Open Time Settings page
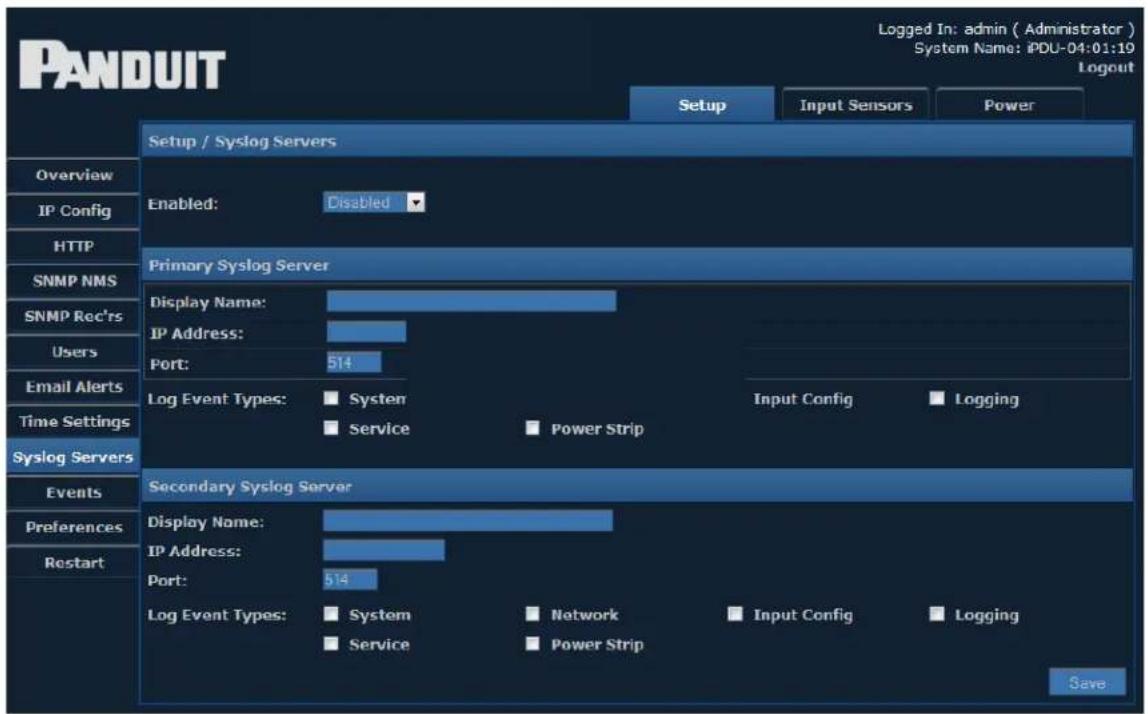Screen dimensions: 1148x714 pyautogui.click(x=74, y=422)
